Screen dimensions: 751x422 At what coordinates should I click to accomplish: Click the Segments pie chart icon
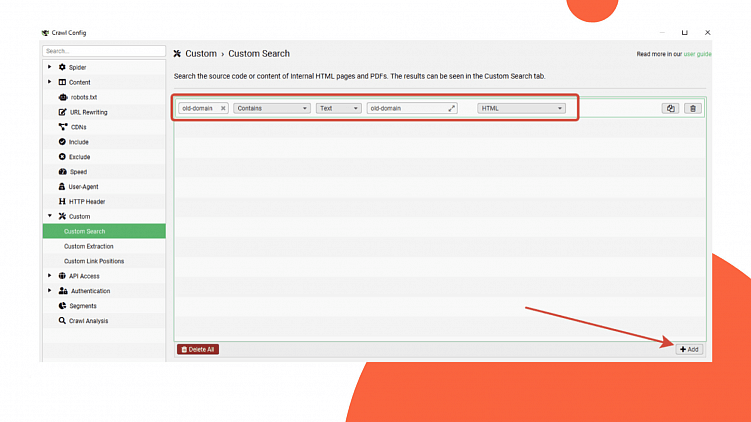point(62,306)
